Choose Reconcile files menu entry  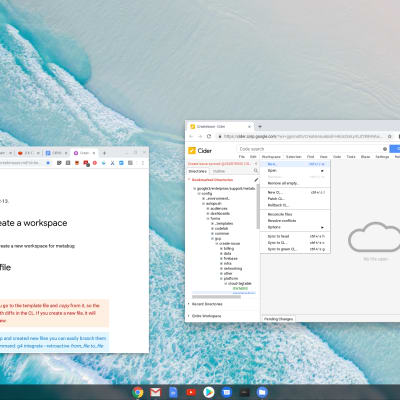click(x=295, y=214)
